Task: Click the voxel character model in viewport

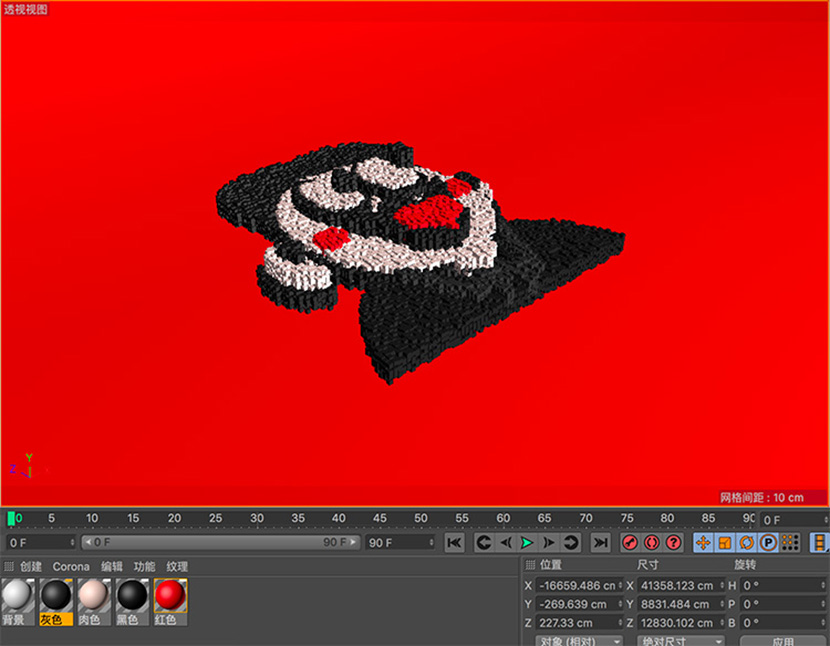Action: pos(421,262)
